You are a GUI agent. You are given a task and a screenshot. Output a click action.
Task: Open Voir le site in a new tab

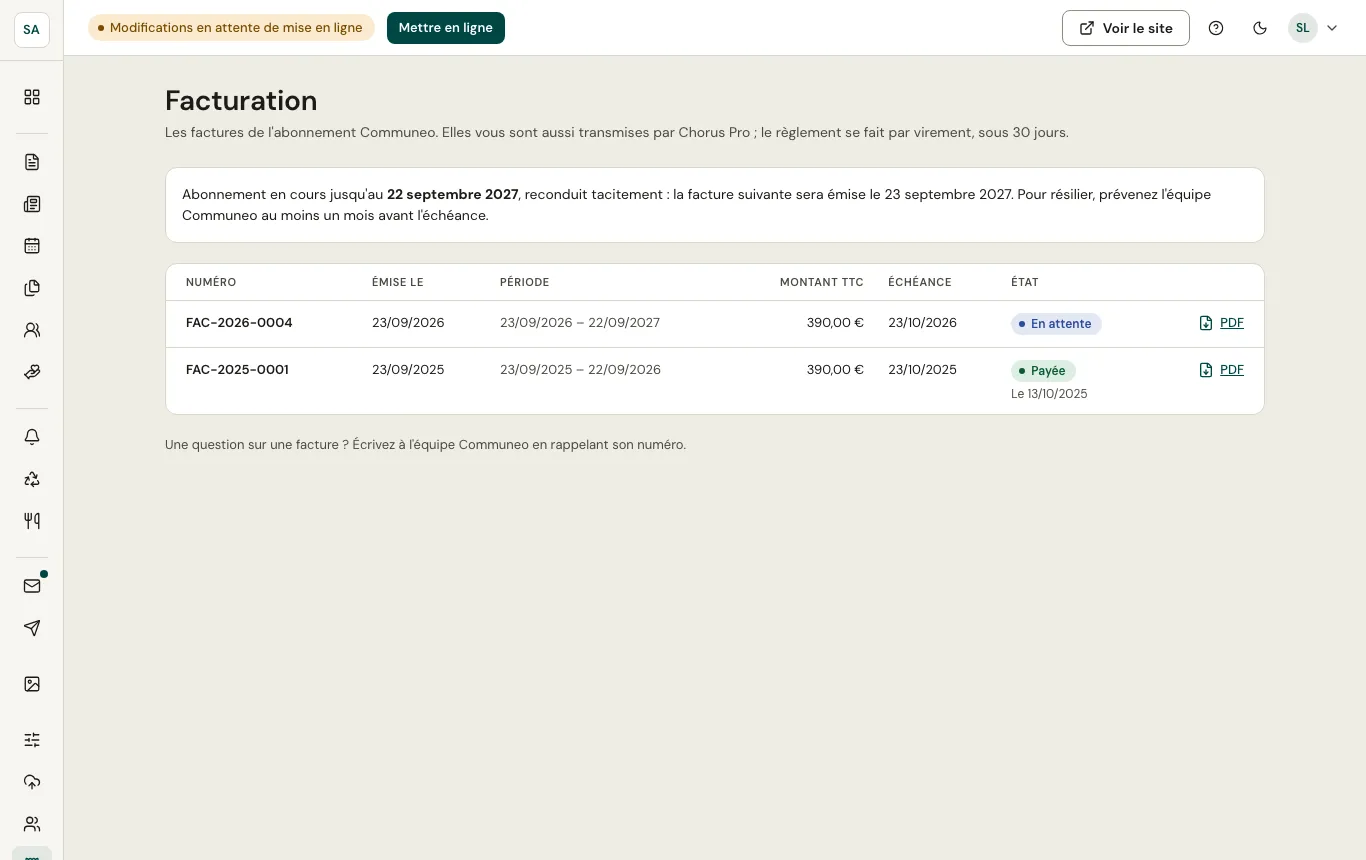point(1126,28)
